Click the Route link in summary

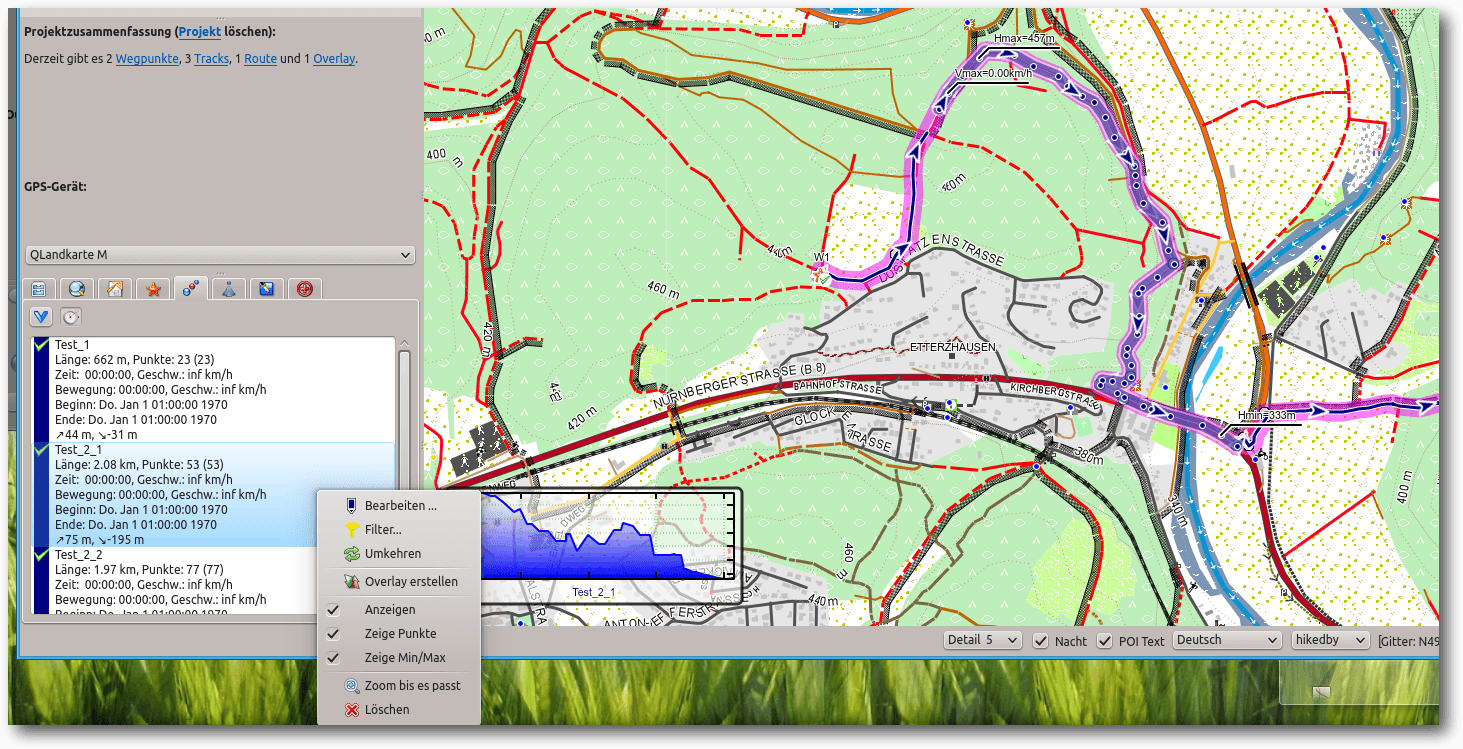[260, 59]
